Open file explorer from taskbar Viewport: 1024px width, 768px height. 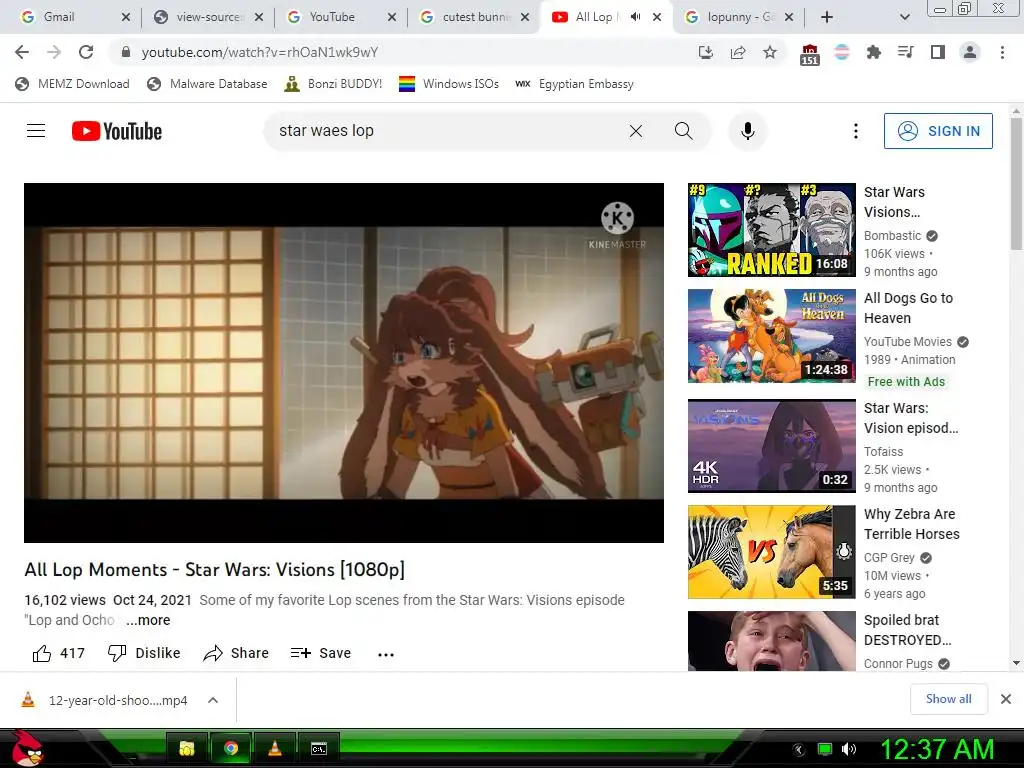click(187, 748)
